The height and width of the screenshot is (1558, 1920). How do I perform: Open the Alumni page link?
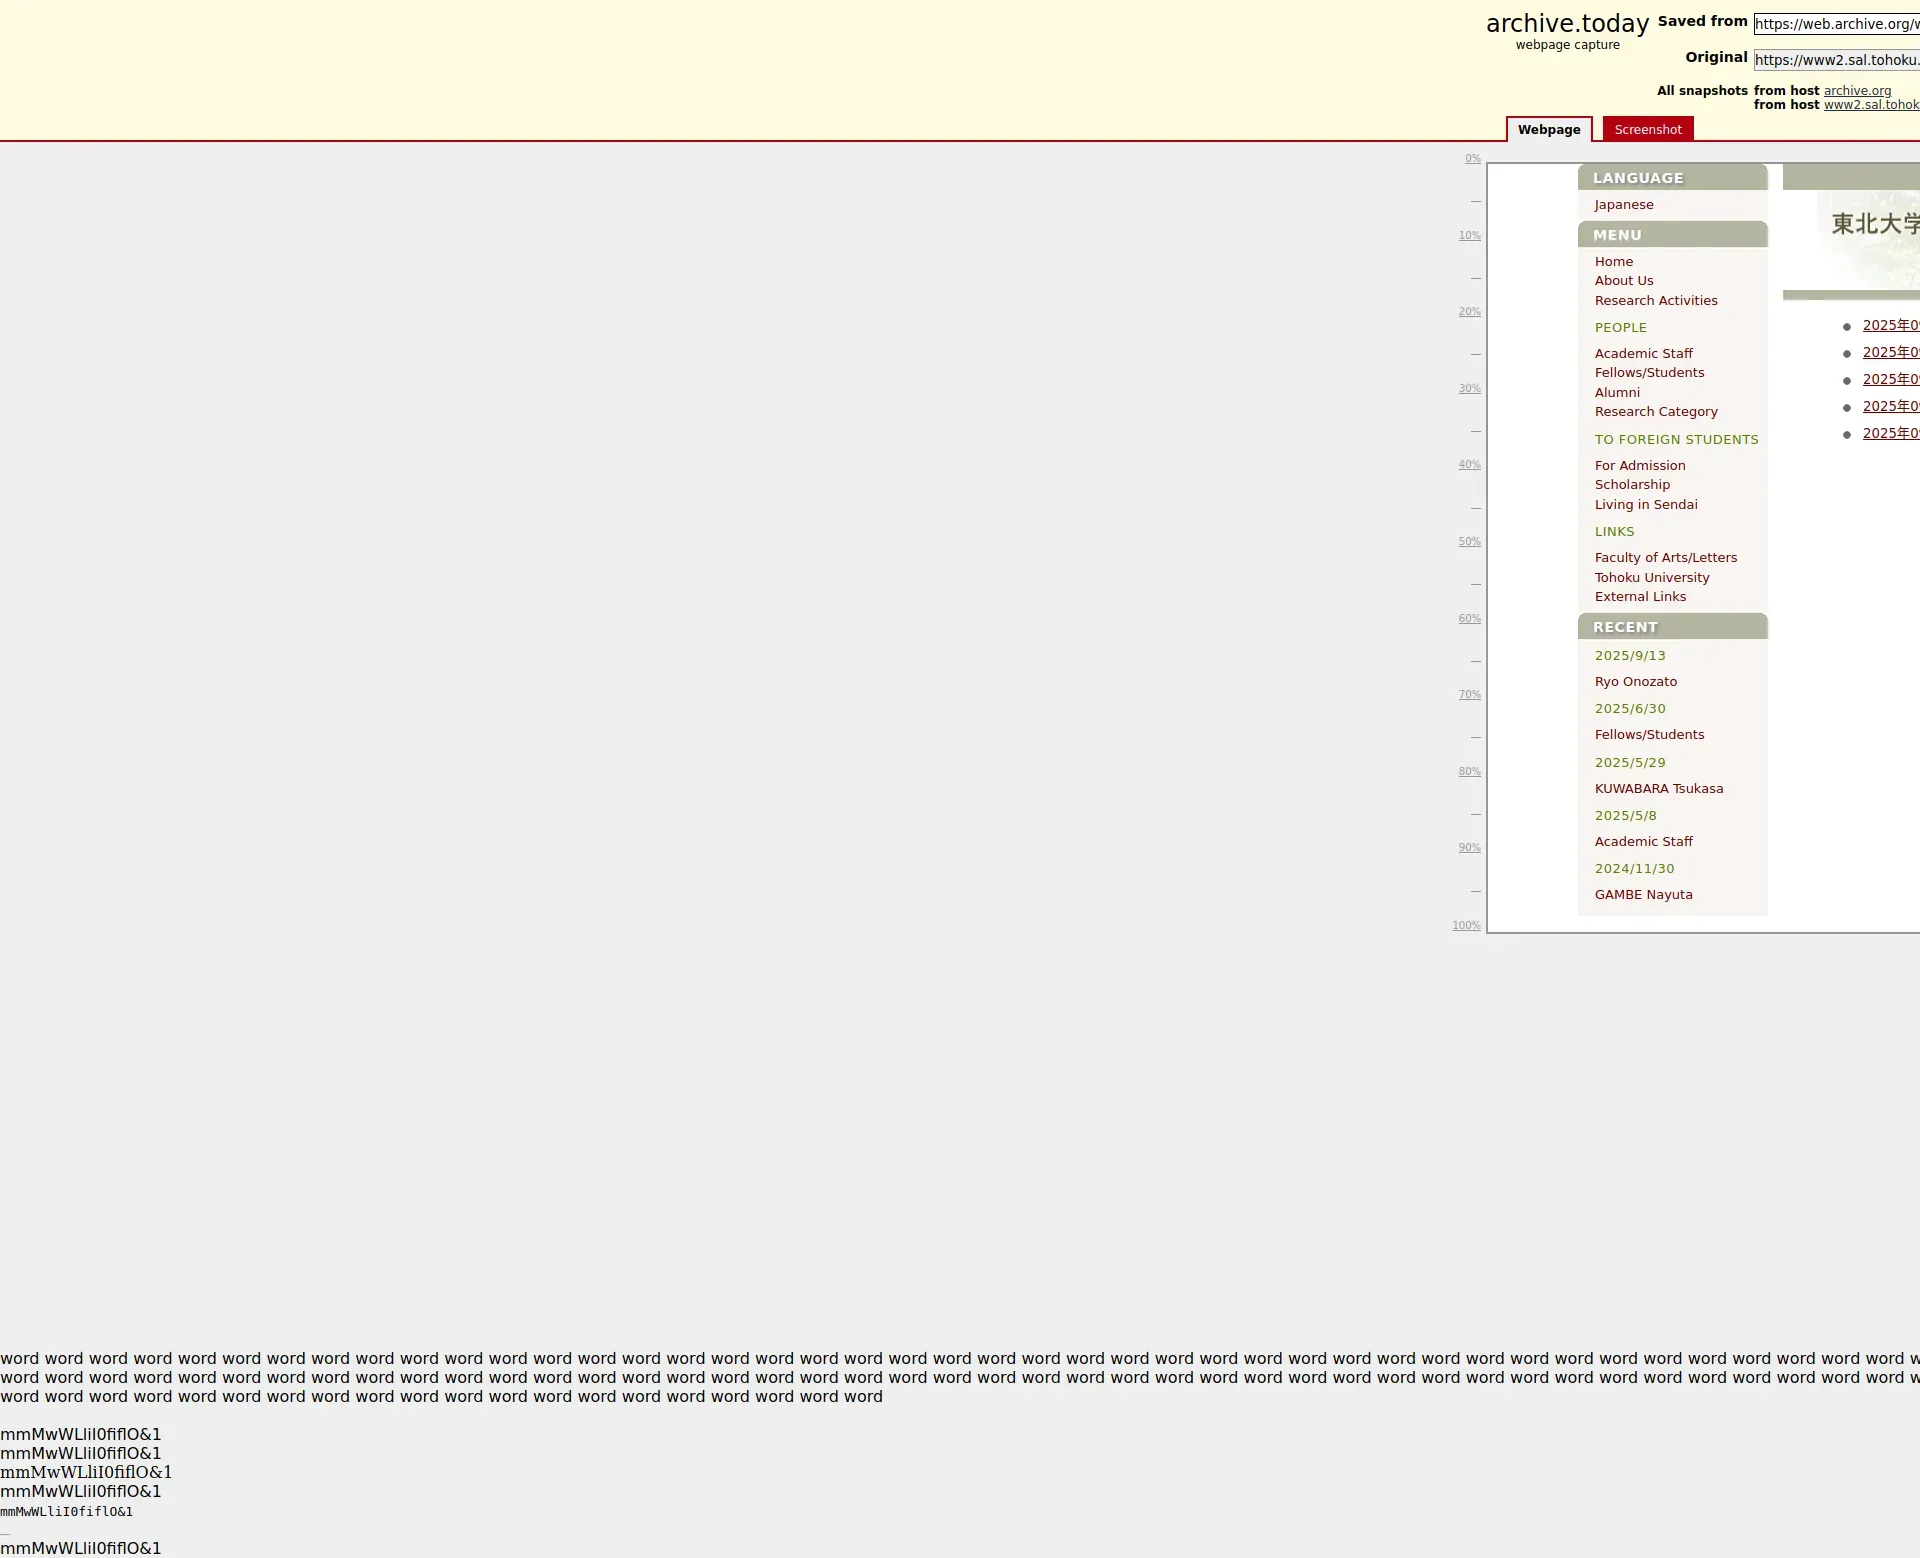1616,393
